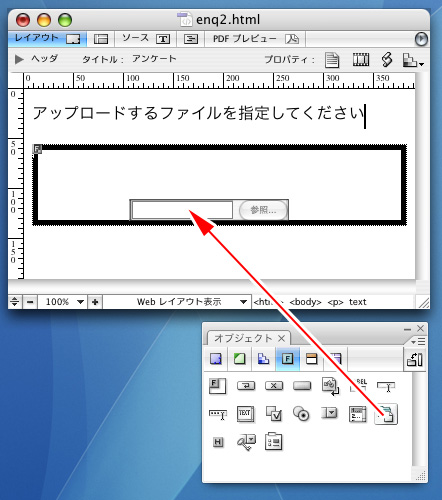Zoom in with the plus button
The width and height of the screenshot is (442, 500).
point(95,302)
